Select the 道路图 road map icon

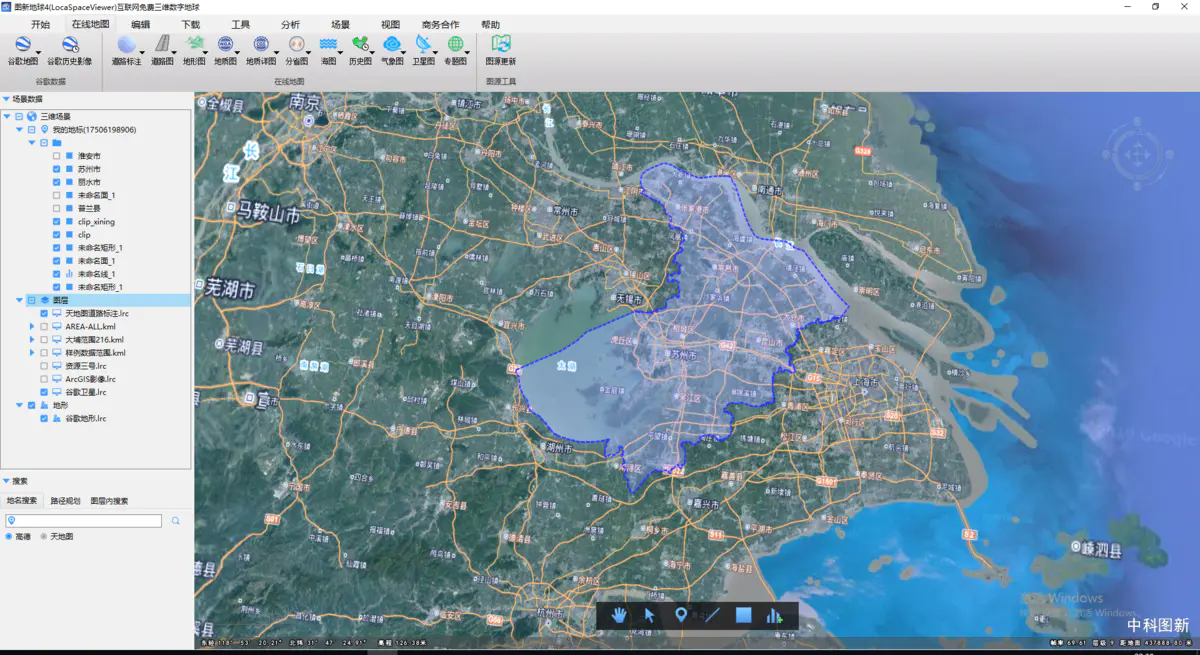pos(162,45)
